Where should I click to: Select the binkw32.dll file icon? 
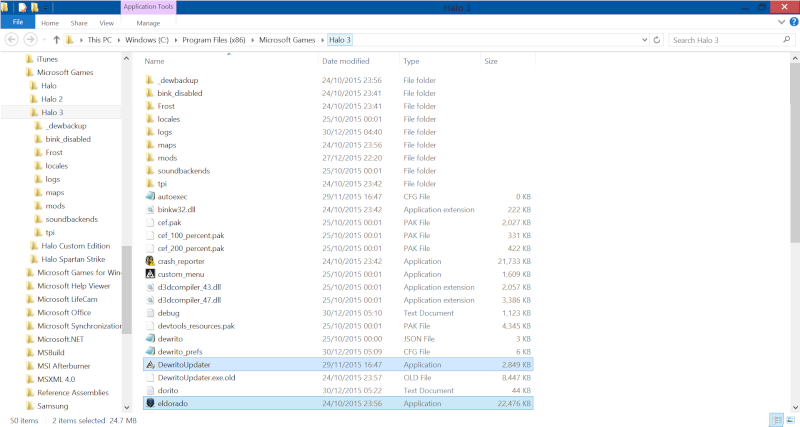tap(150, 209)
